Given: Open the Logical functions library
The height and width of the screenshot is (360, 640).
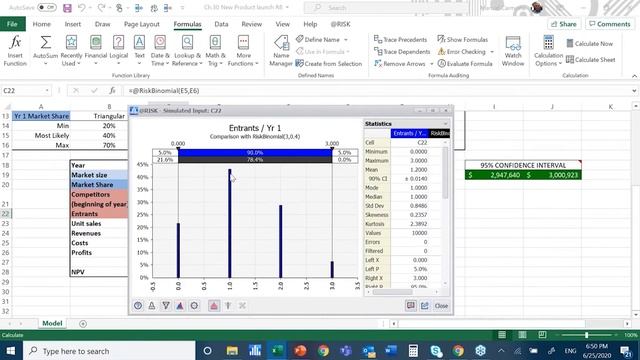Looking at the screenshot, I should coord(118,51).
